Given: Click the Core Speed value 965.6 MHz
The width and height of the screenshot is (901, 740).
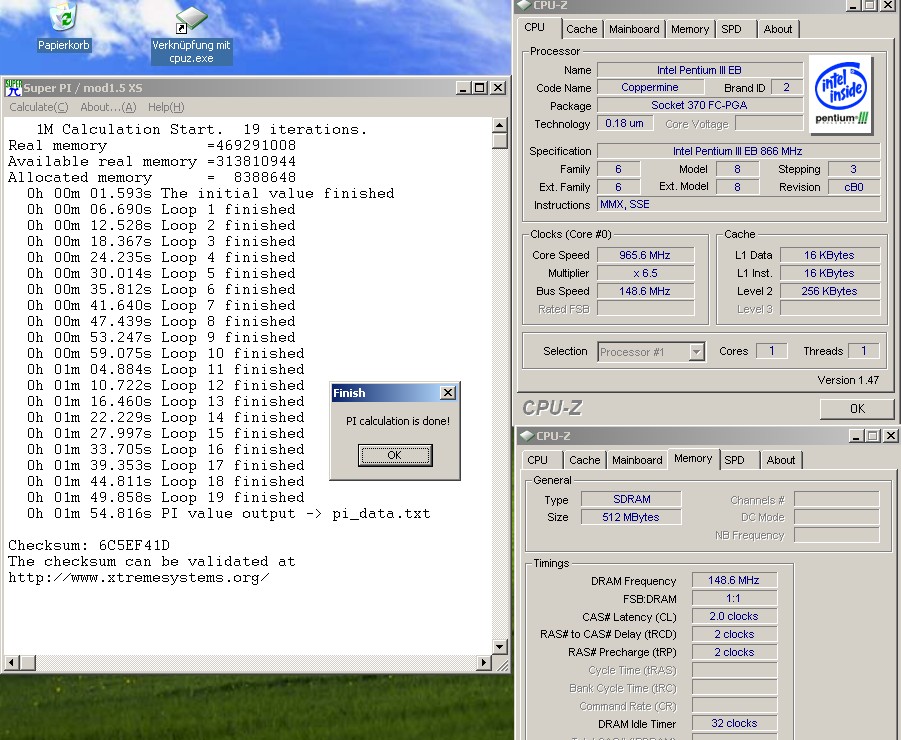Looking at the screenshot, I should click(x=645, y=255).
